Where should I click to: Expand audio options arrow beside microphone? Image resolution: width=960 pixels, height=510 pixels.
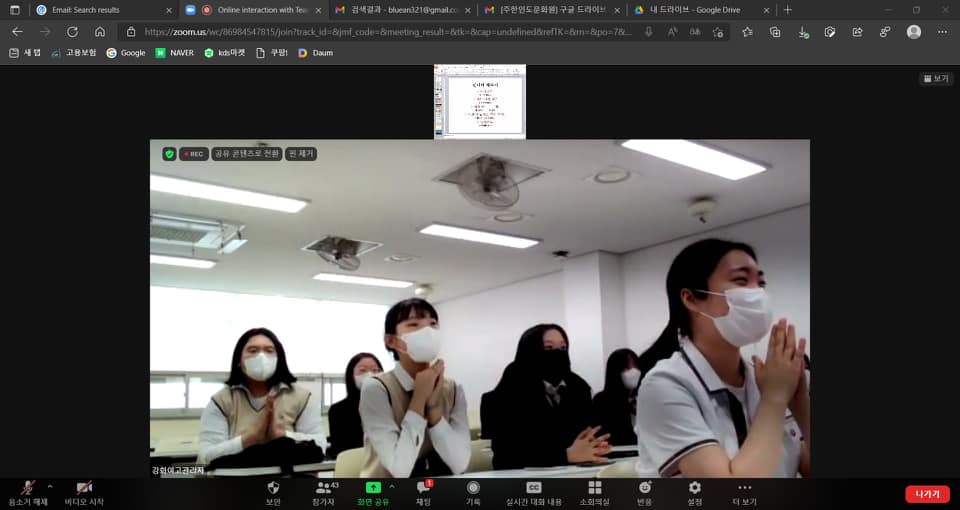coord(50,487)
